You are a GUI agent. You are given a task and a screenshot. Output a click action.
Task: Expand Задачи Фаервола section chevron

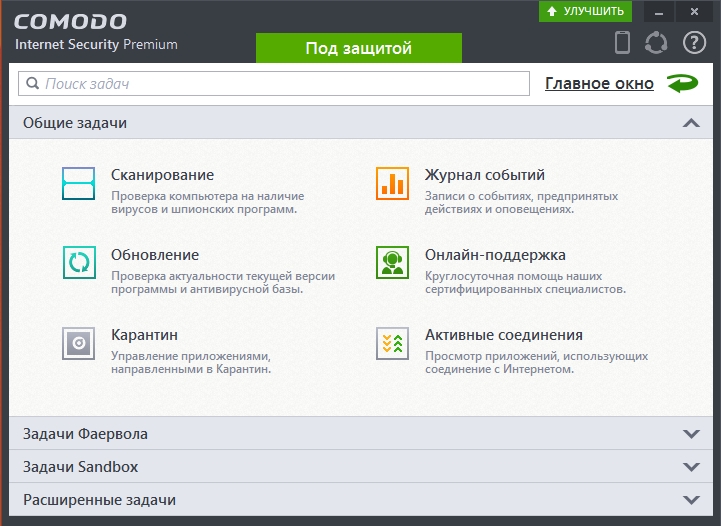coord(691,434)
